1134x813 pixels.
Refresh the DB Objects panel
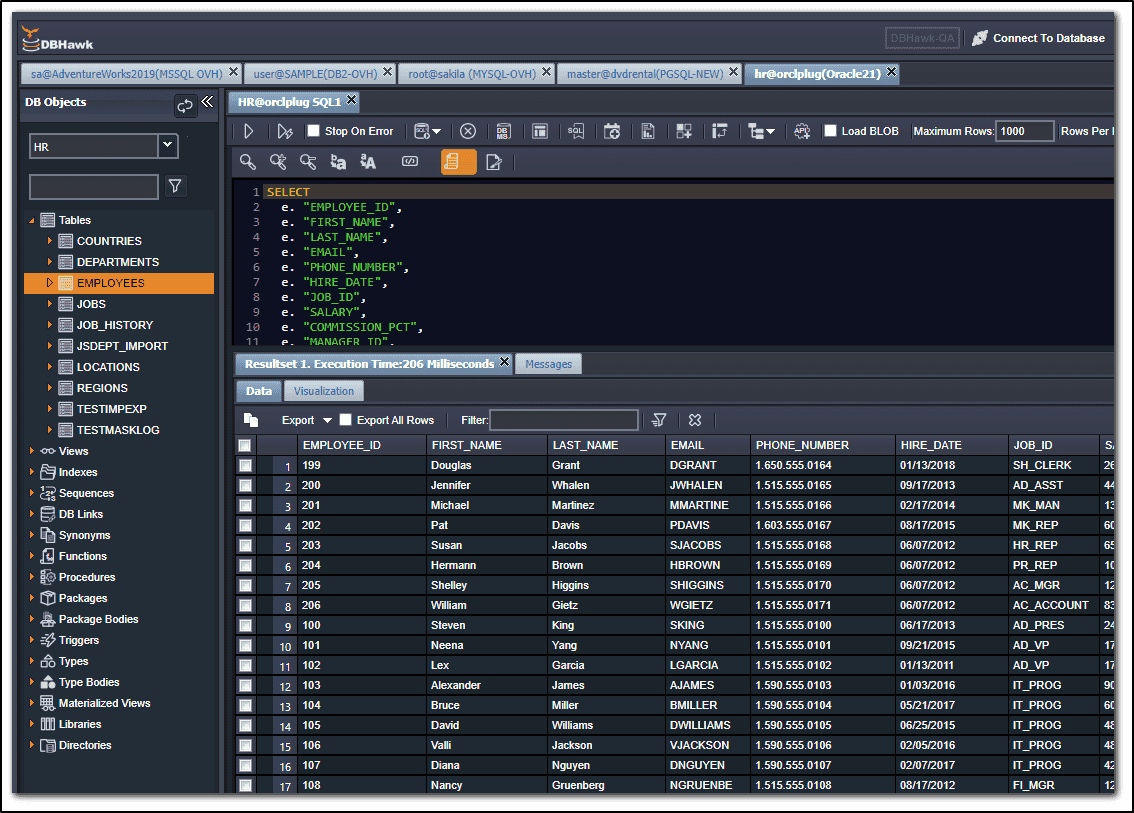tap(185, 104)
